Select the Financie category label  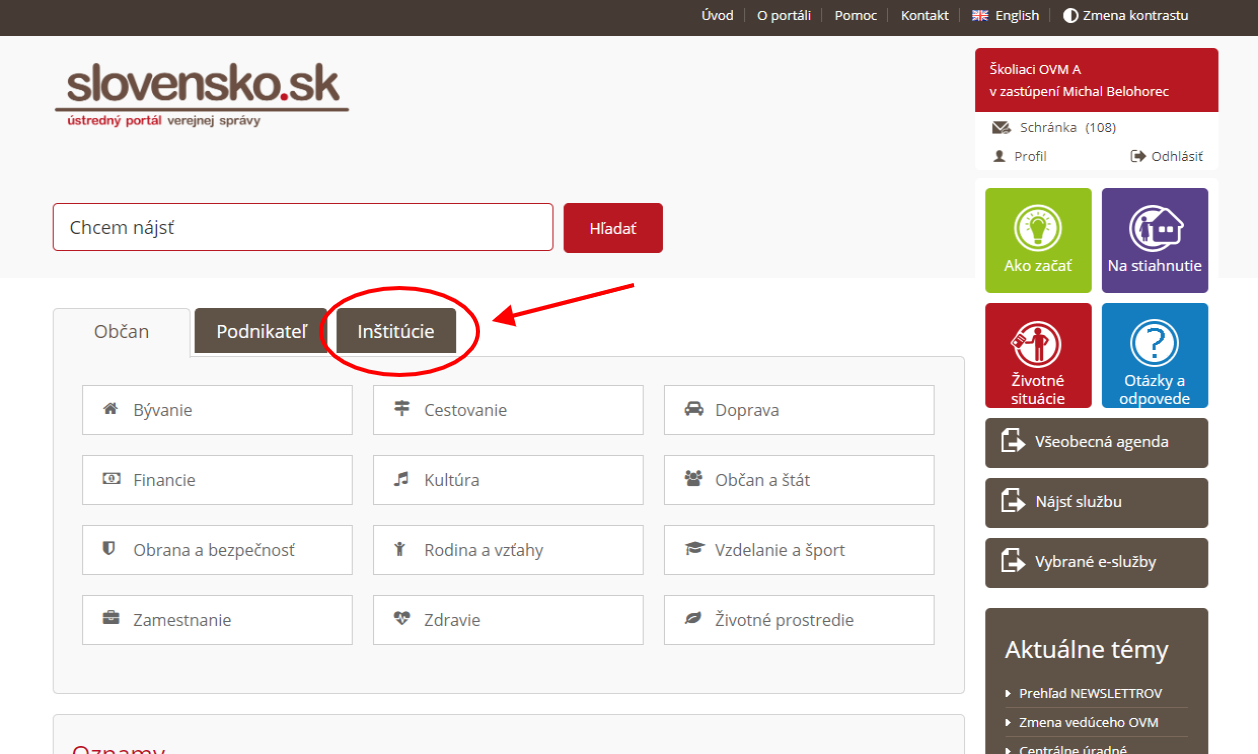pos(164,480)
